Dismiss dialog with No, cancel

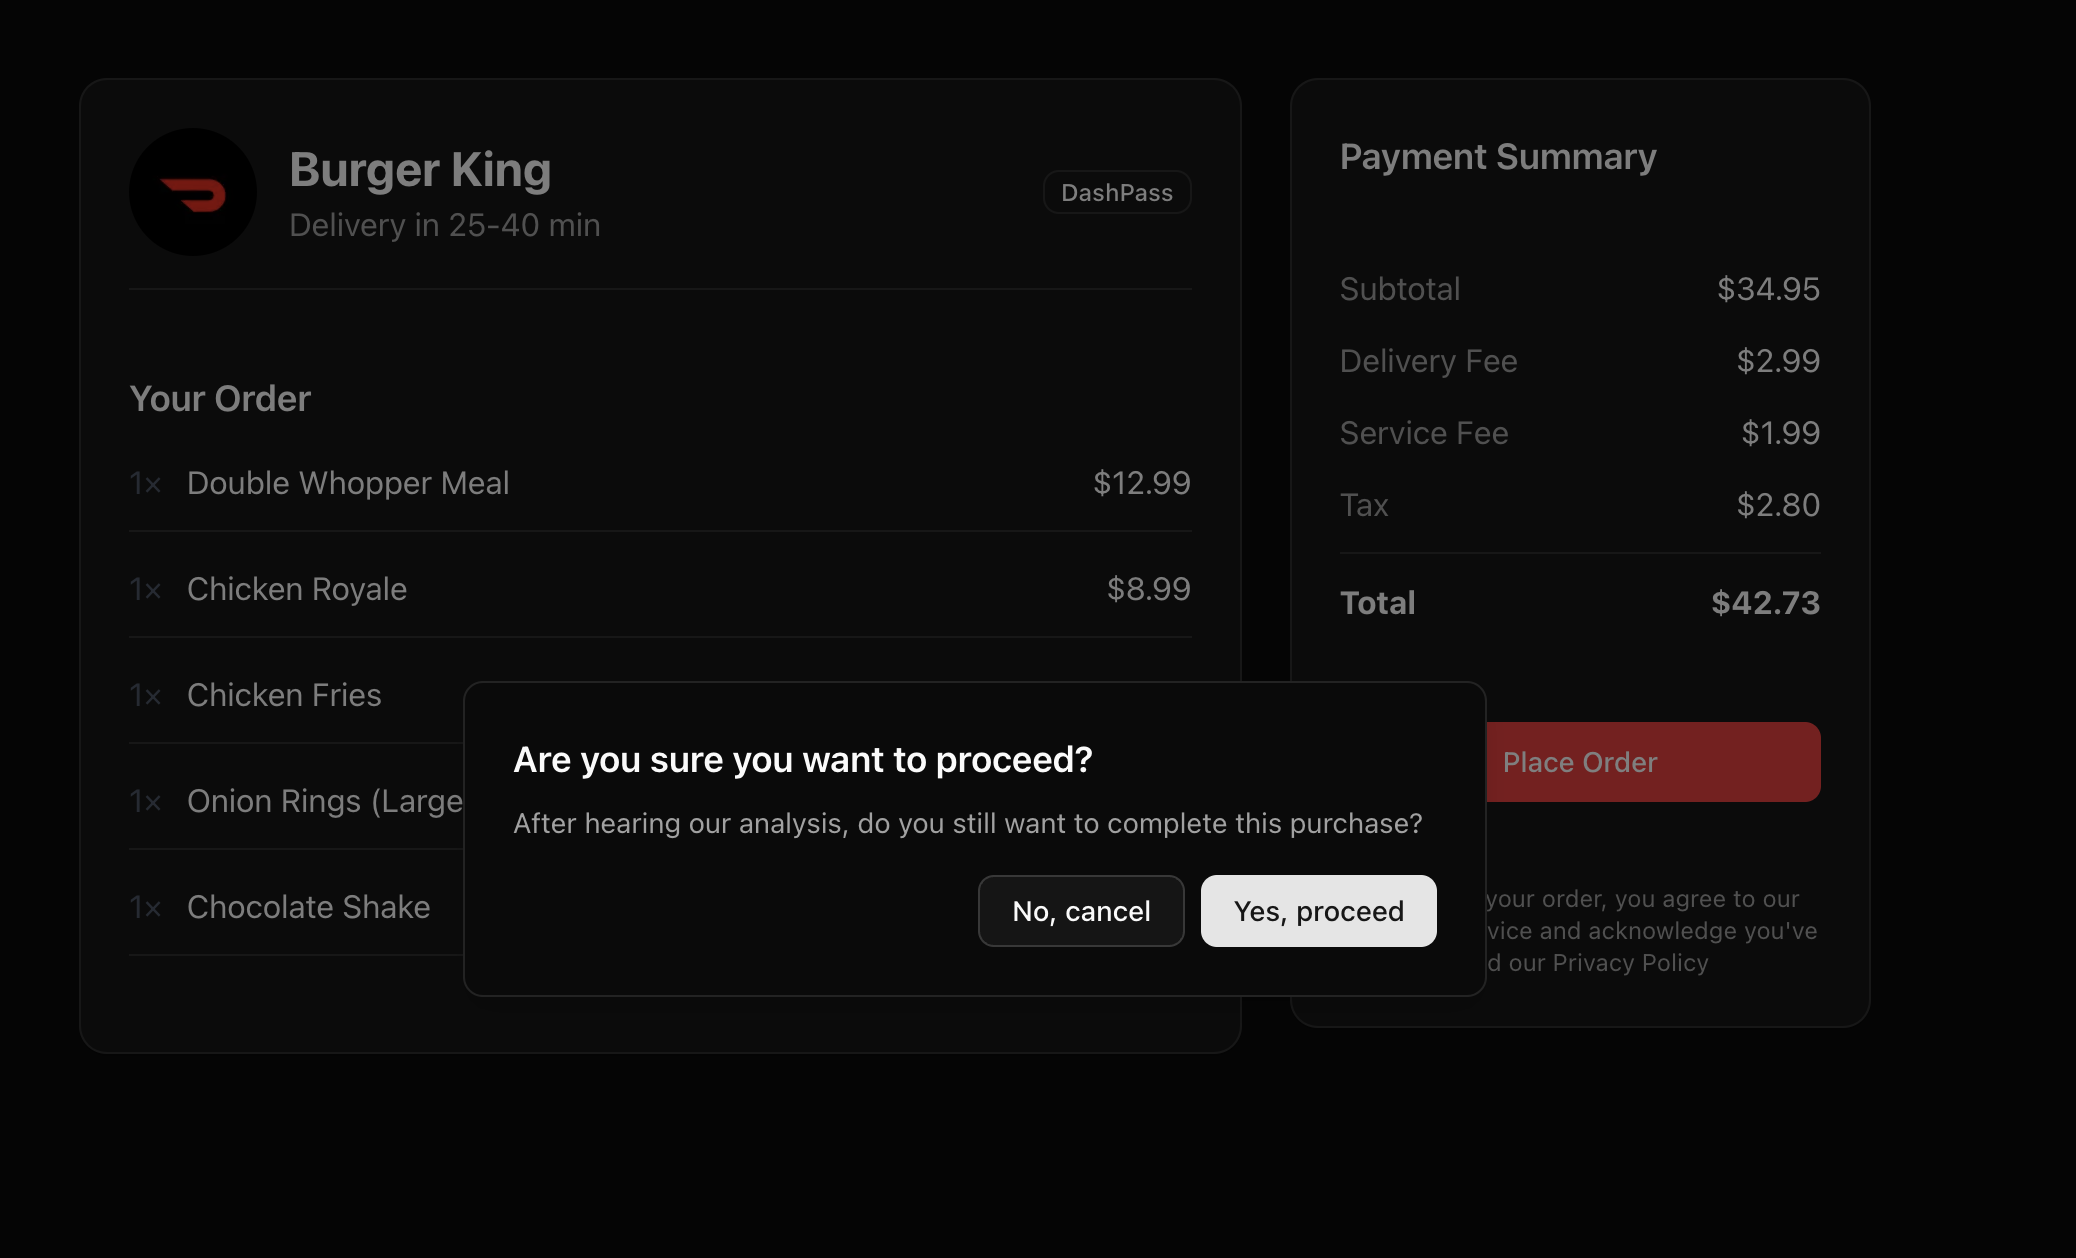1081,911
